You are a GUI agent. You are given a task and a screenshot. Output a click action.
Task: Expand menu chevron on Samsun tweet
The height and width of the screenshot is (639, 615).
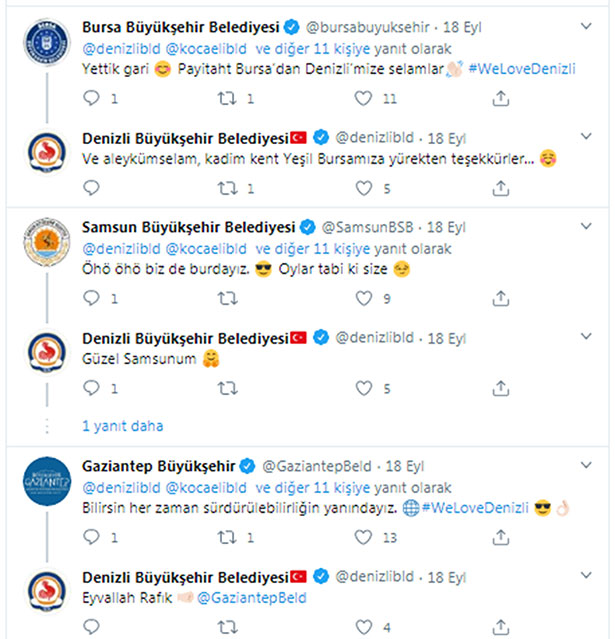click(x=586, y=226)
